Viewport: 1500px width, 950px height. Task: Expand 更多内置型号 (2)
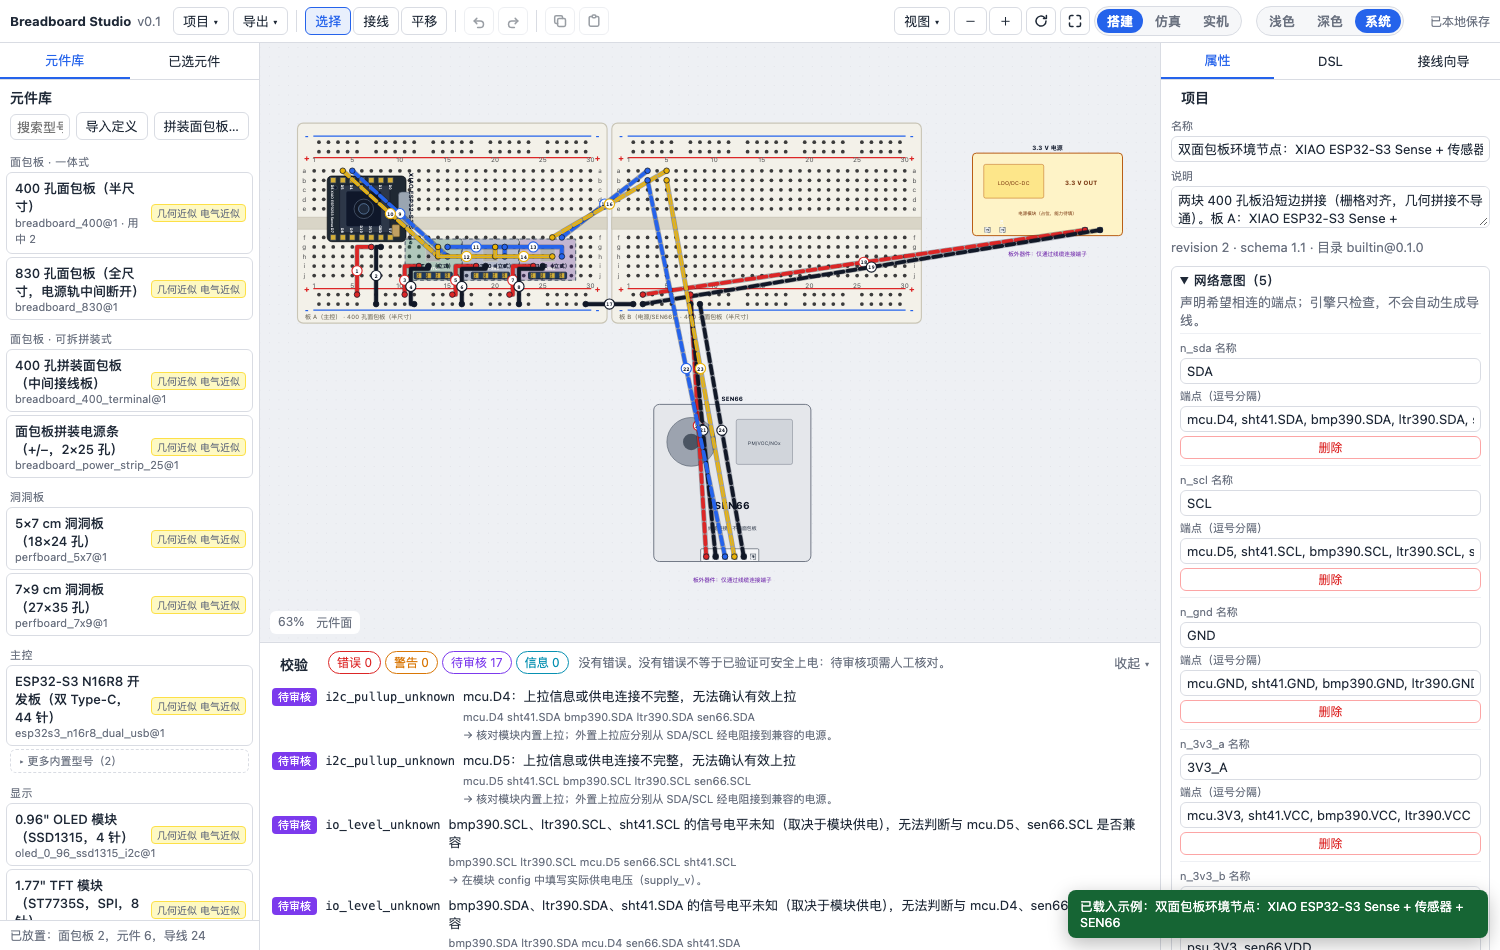(x=130, y=761)
